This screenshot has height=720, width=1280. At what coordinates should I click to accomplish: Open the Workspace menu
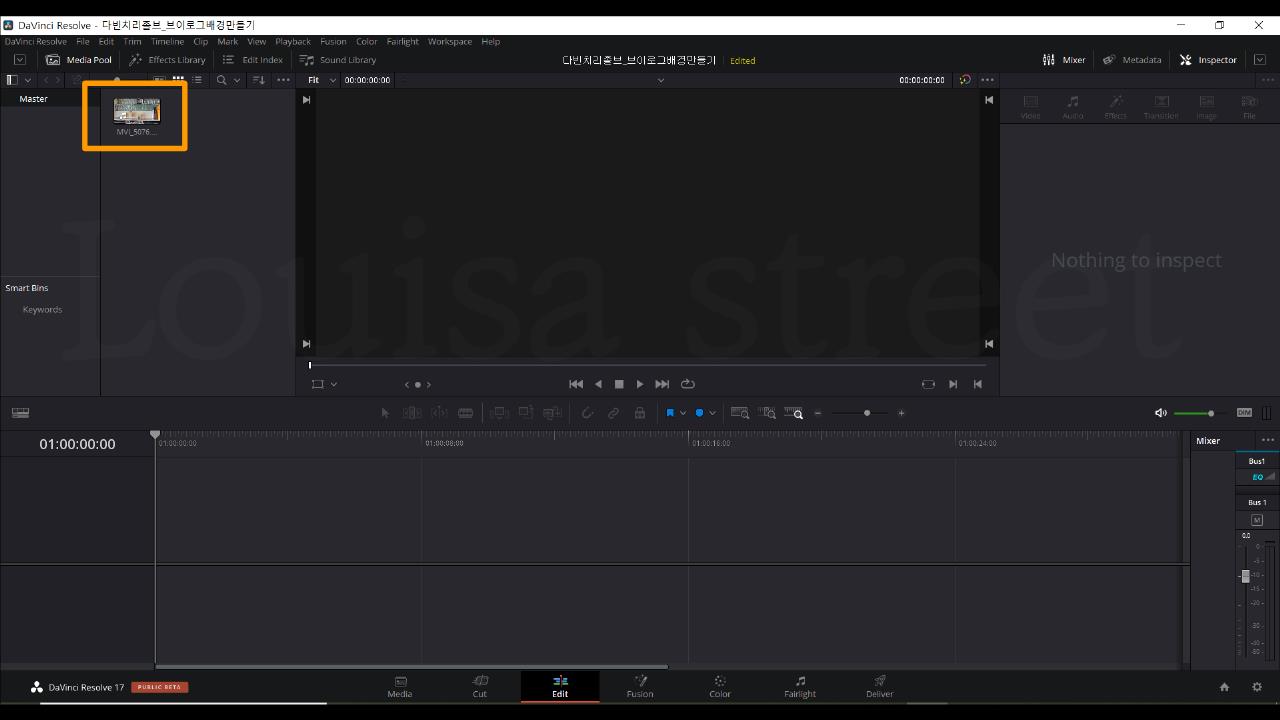pyautogui.click(x=450, y=41)
